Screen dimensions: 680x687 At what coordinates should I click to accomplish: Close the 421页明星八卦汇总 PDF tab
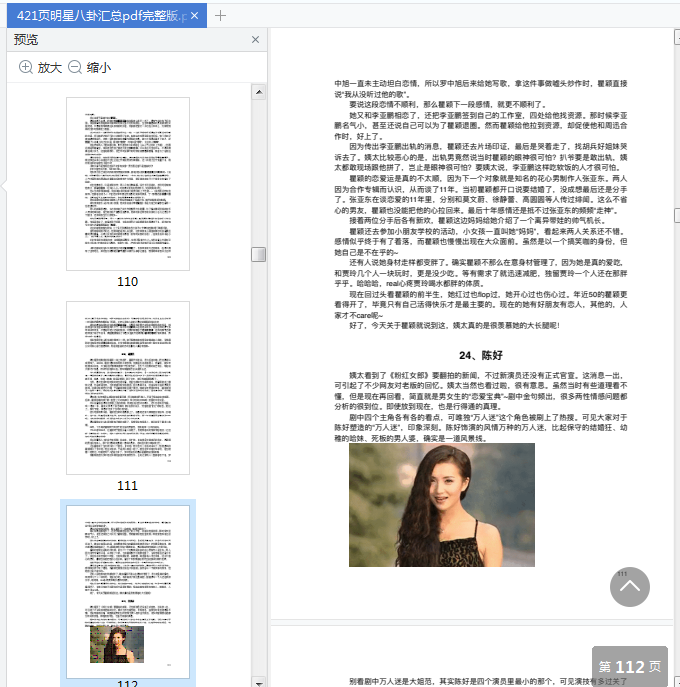click(x=194, y=16)
